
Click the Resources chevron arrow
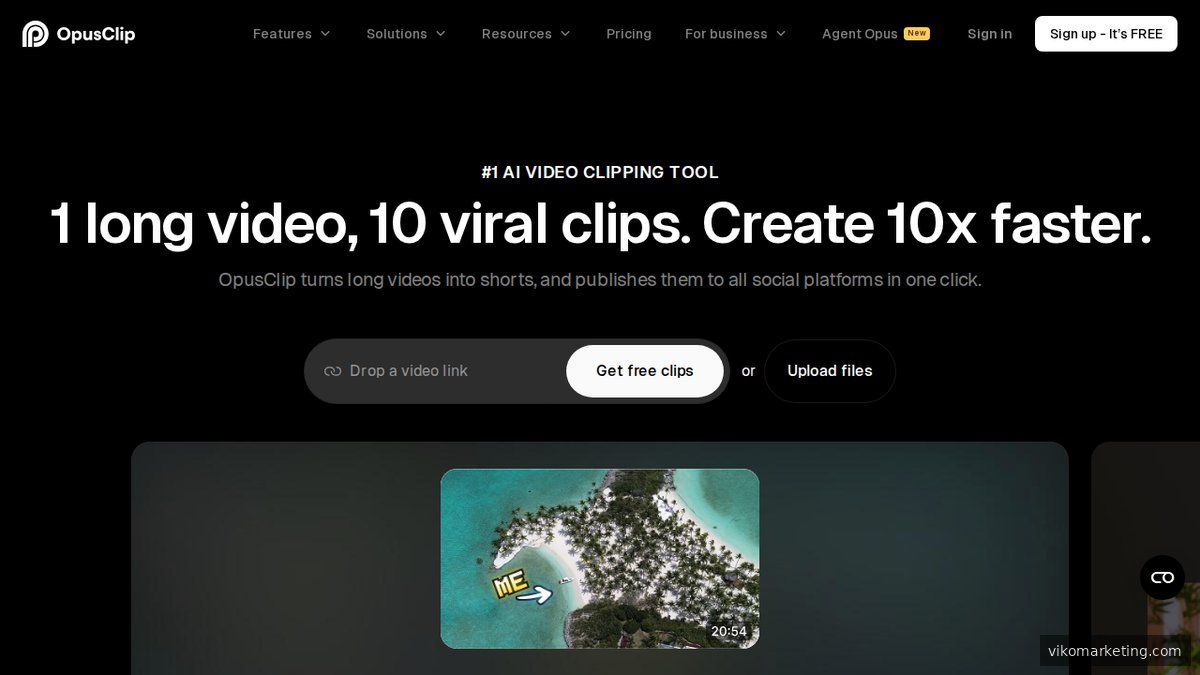point(566,33)
